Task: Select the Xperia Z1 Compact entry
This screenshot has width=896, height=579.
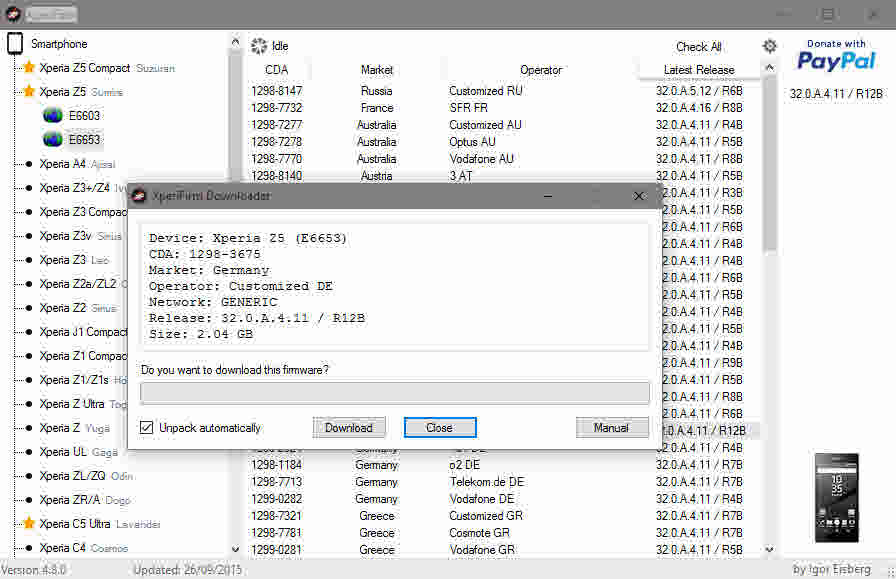Action: [83, 356]
